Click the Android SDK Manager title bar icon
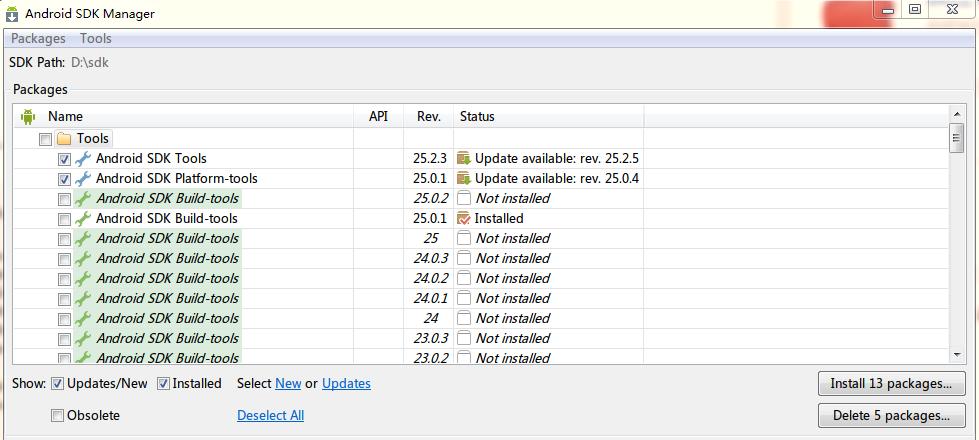Screen dimensions: 979x440 [x=12, y=13]
